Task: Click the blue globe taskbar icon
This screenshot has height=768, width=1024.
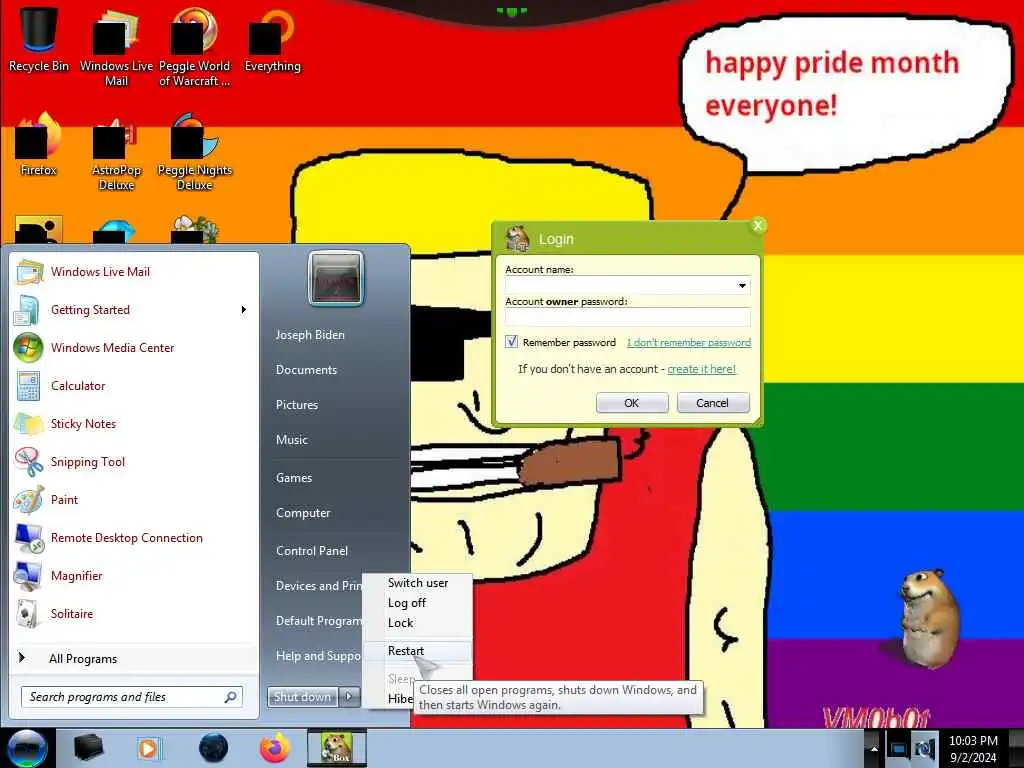Action: point(214,748)
